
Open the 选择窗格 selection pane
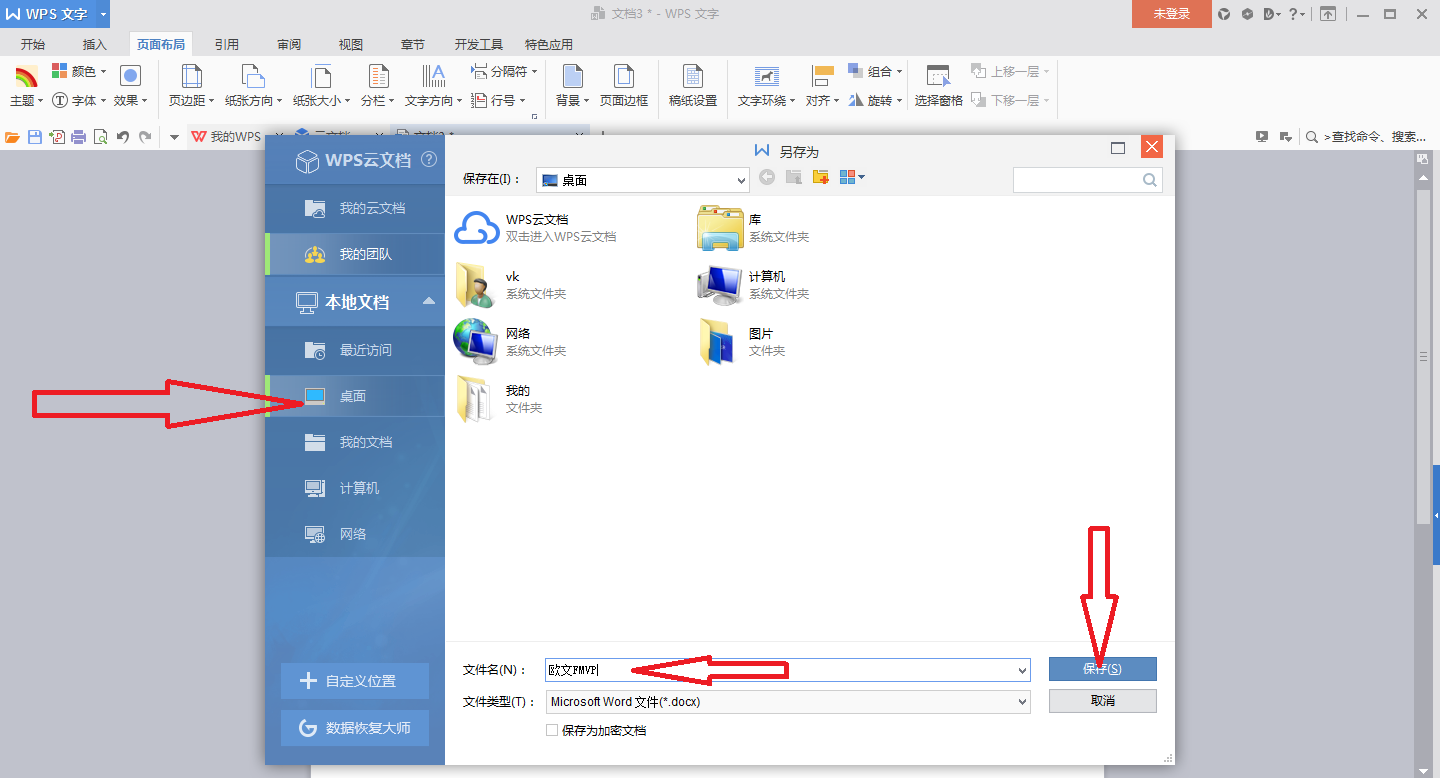938,87
